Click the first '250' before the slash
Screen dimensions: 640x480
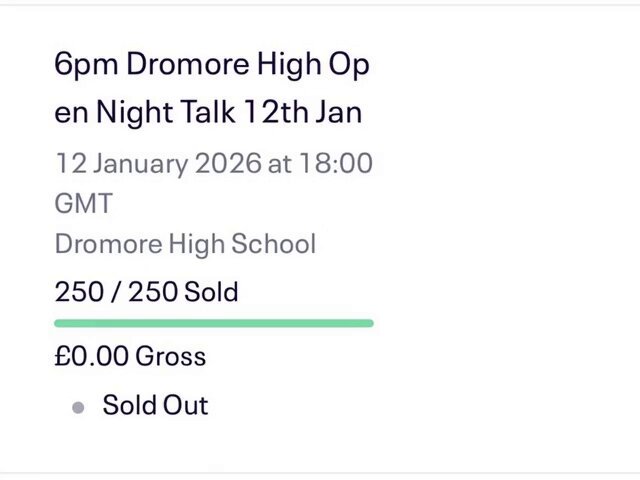tap(79, 292)
